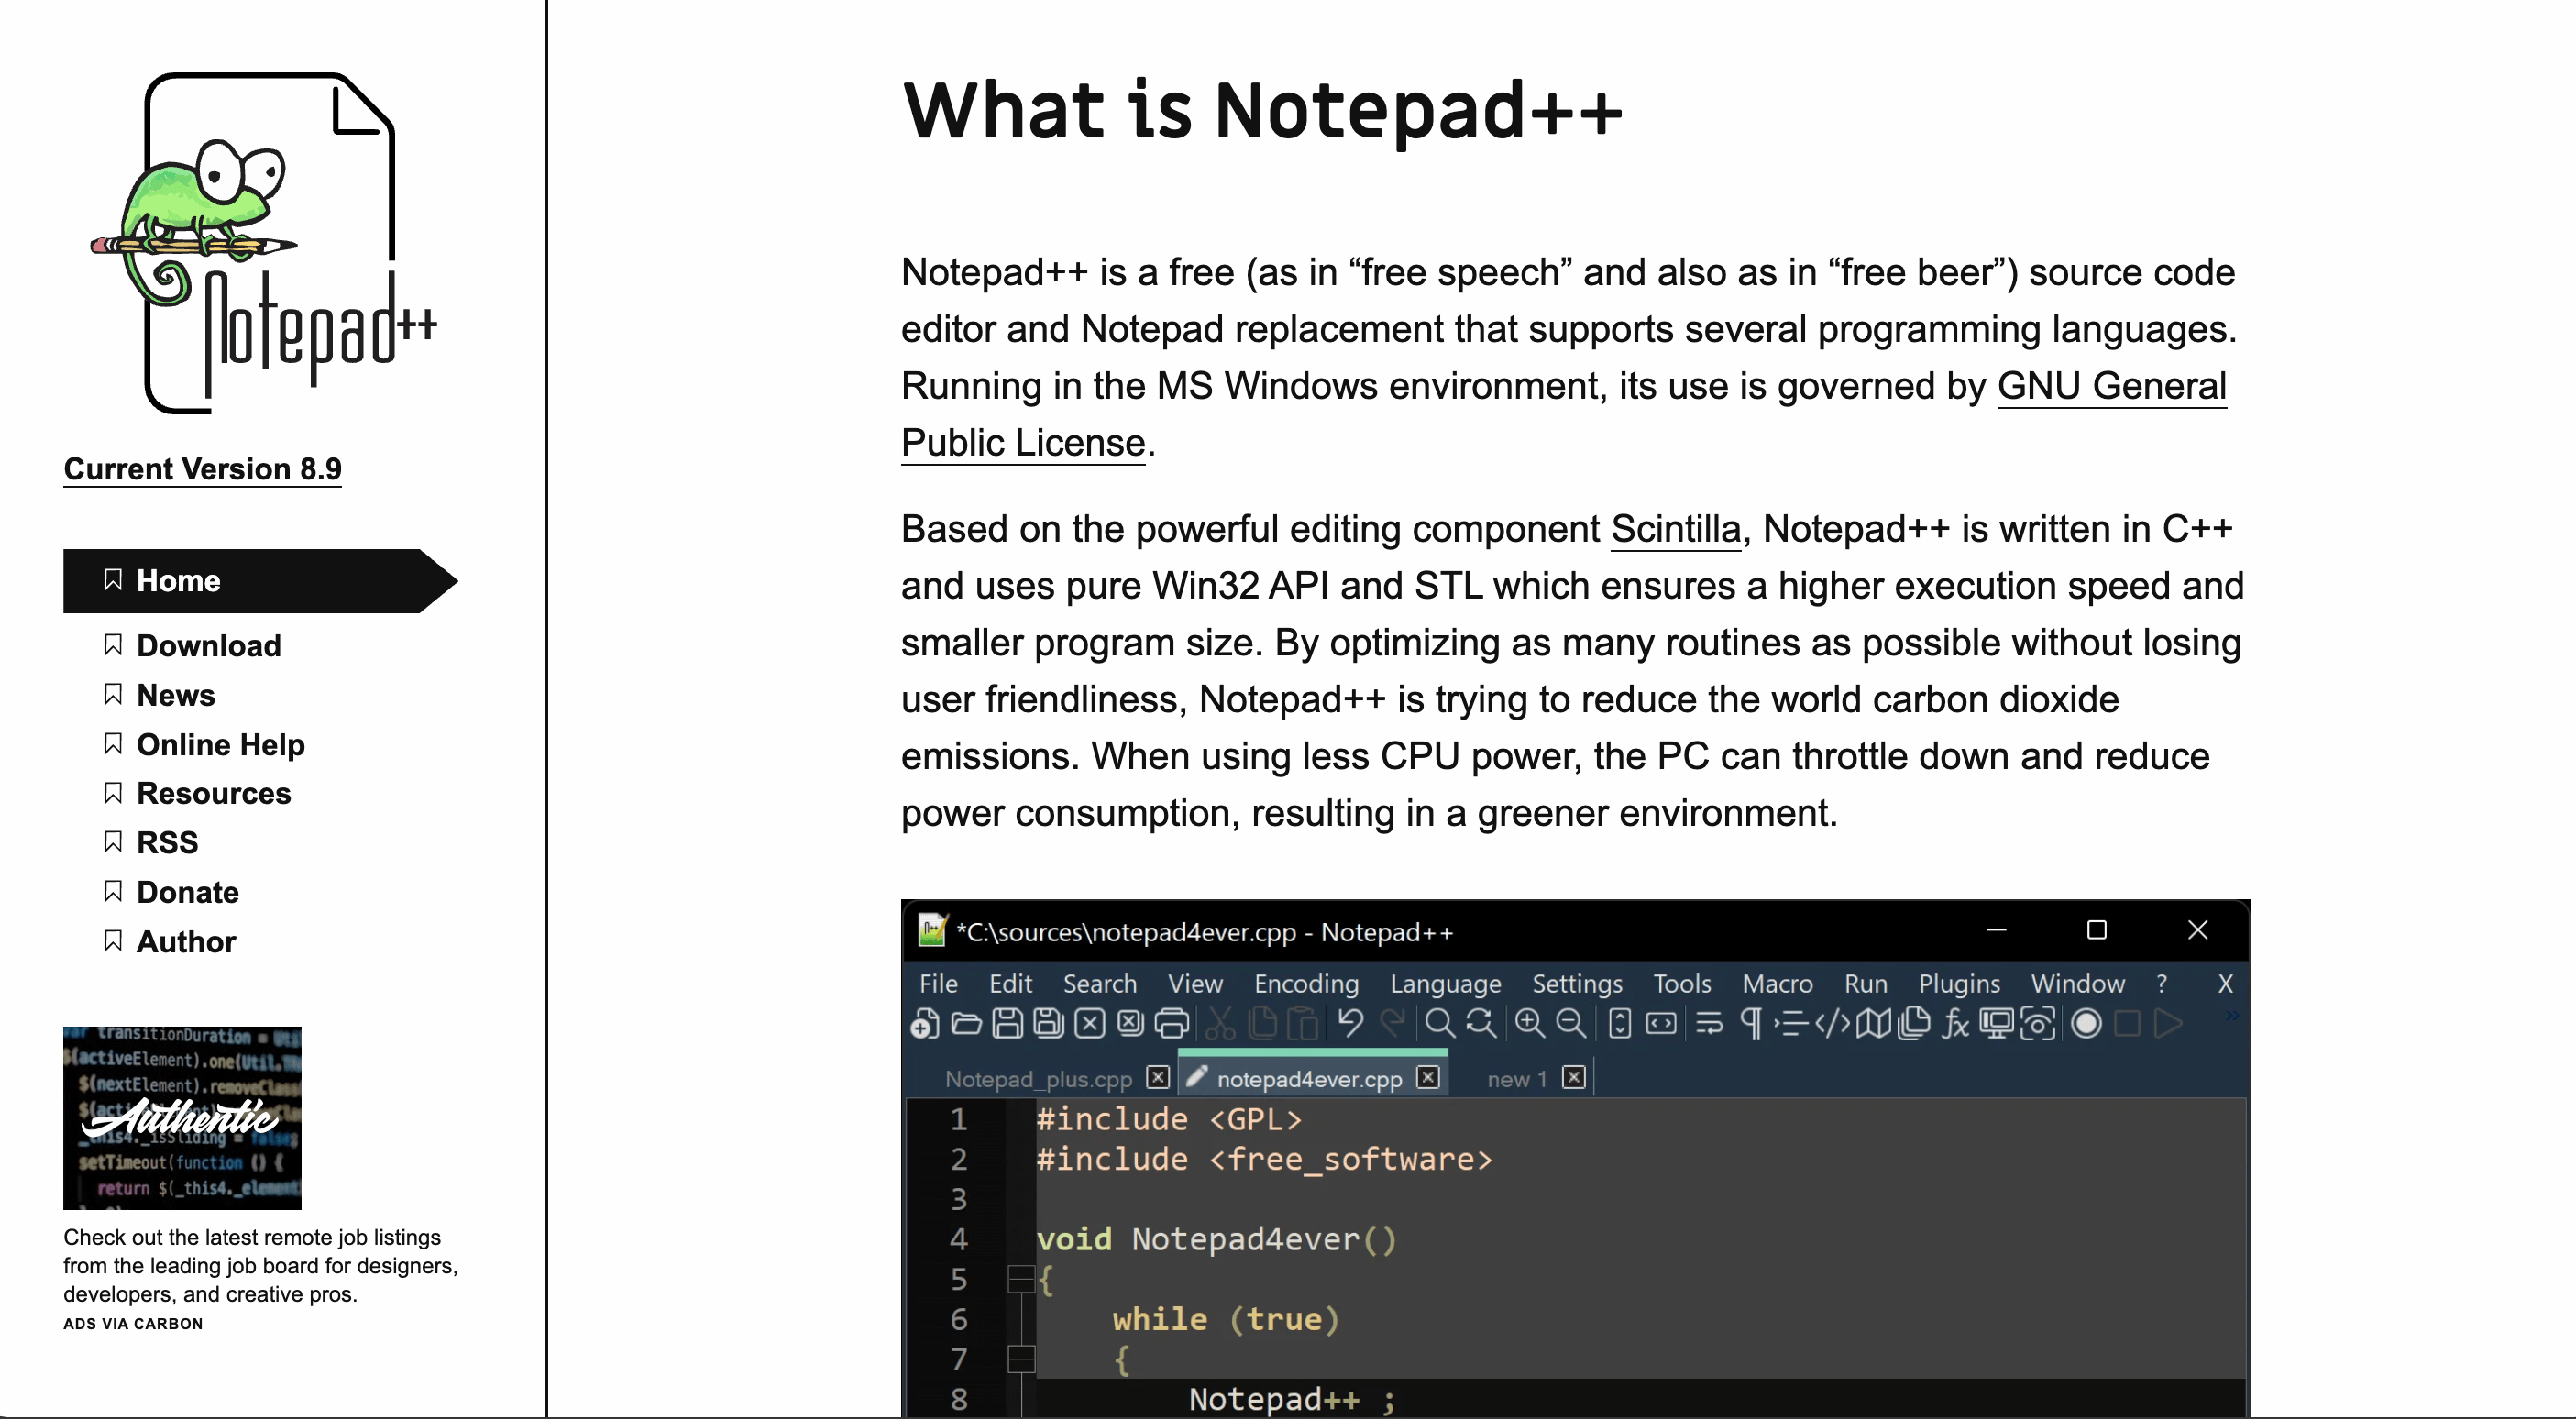Toggle Show All Characters pilcrow icon
2576x1419 pixels.
[1752, 1024]
